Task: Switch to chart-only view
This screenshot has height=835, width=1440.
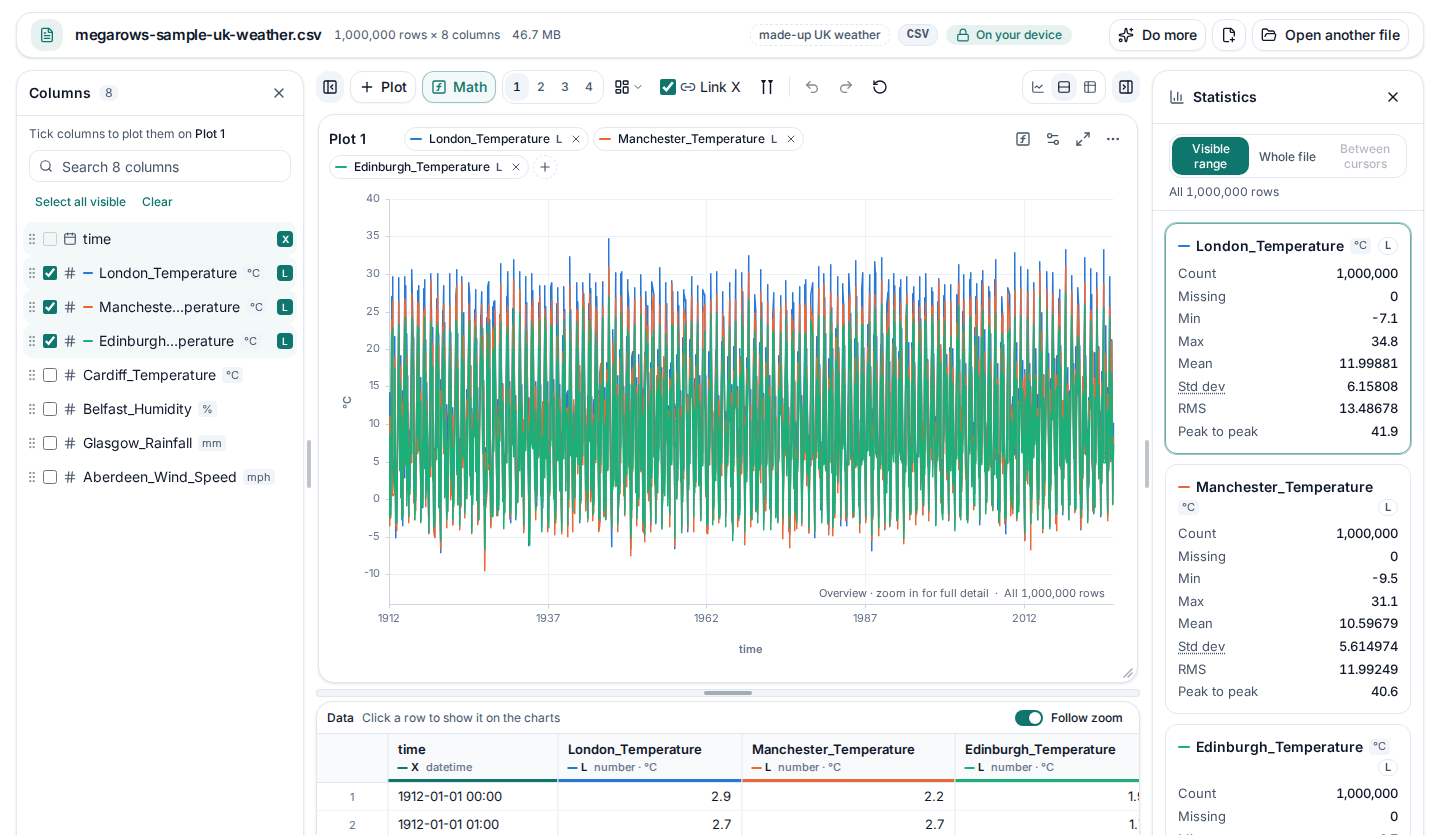Action: pos(1038,87)
